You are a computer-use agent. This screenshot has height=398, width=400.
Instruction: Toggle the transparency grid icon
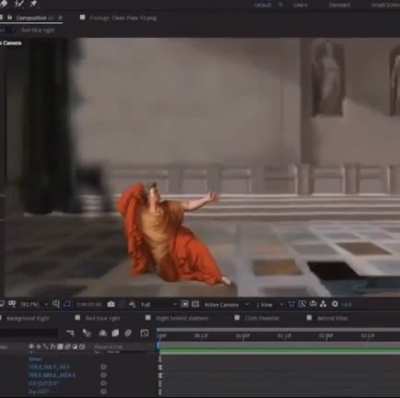[195, 304]
